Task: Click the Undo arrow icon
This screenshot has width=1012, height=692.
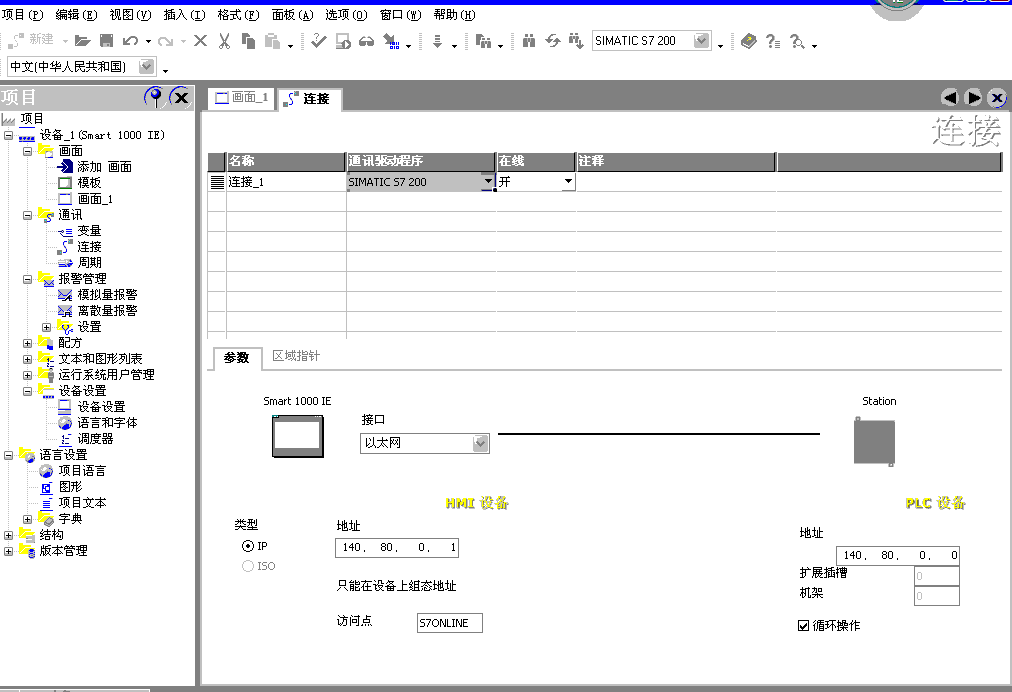Action: pyautogui.click(x=130, y=41)
